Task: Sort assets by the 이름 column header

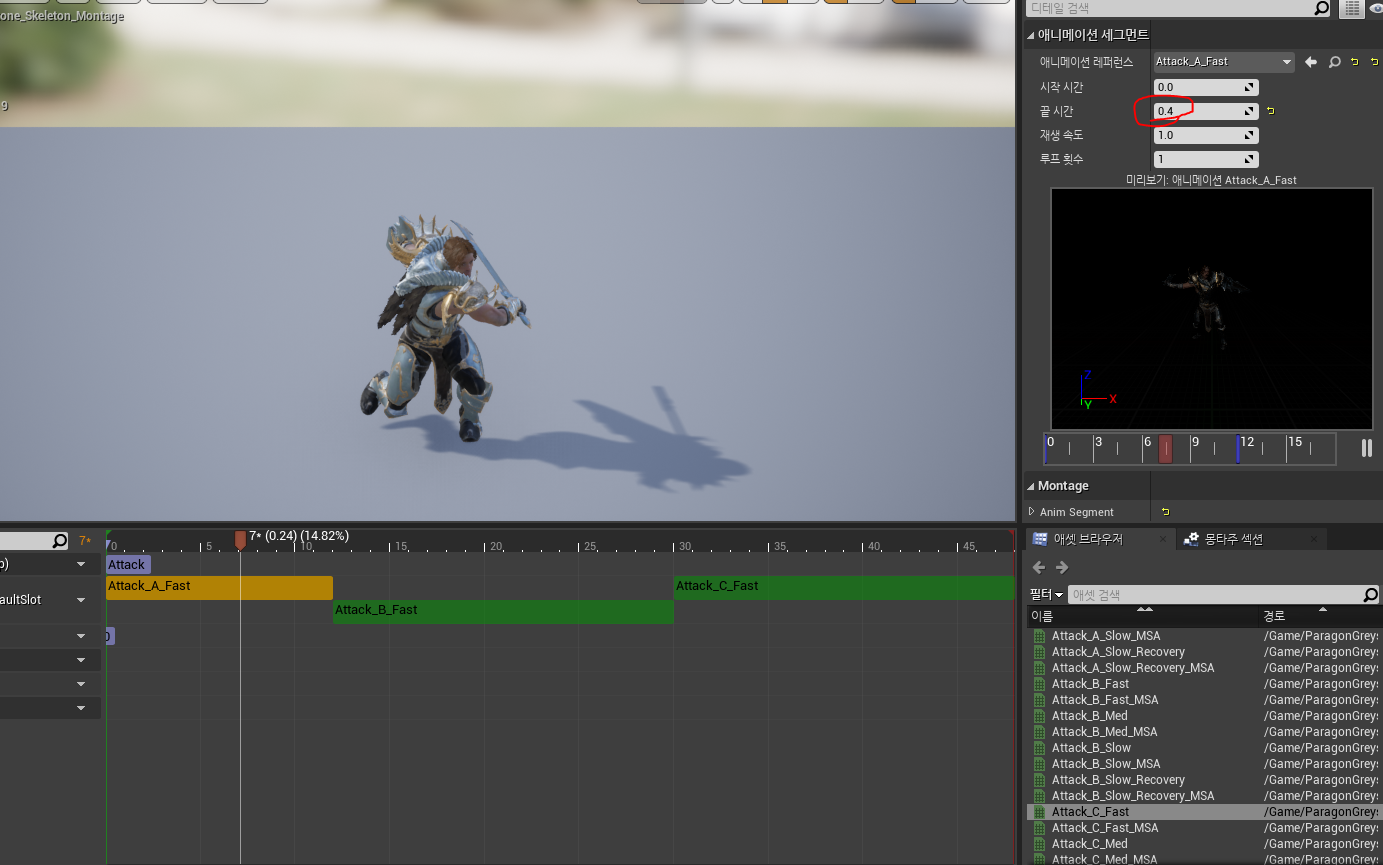Action: click(x=1142, y=616)
